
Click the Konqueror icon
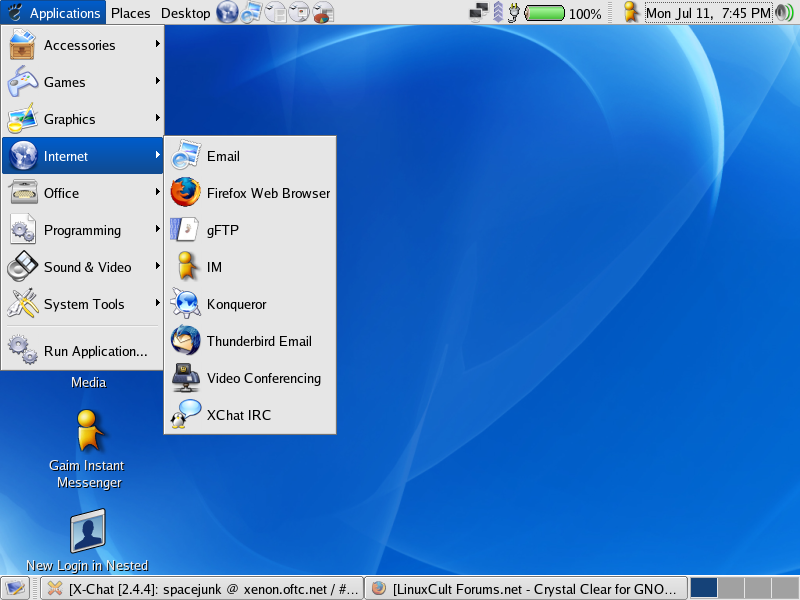pos(185,303)
